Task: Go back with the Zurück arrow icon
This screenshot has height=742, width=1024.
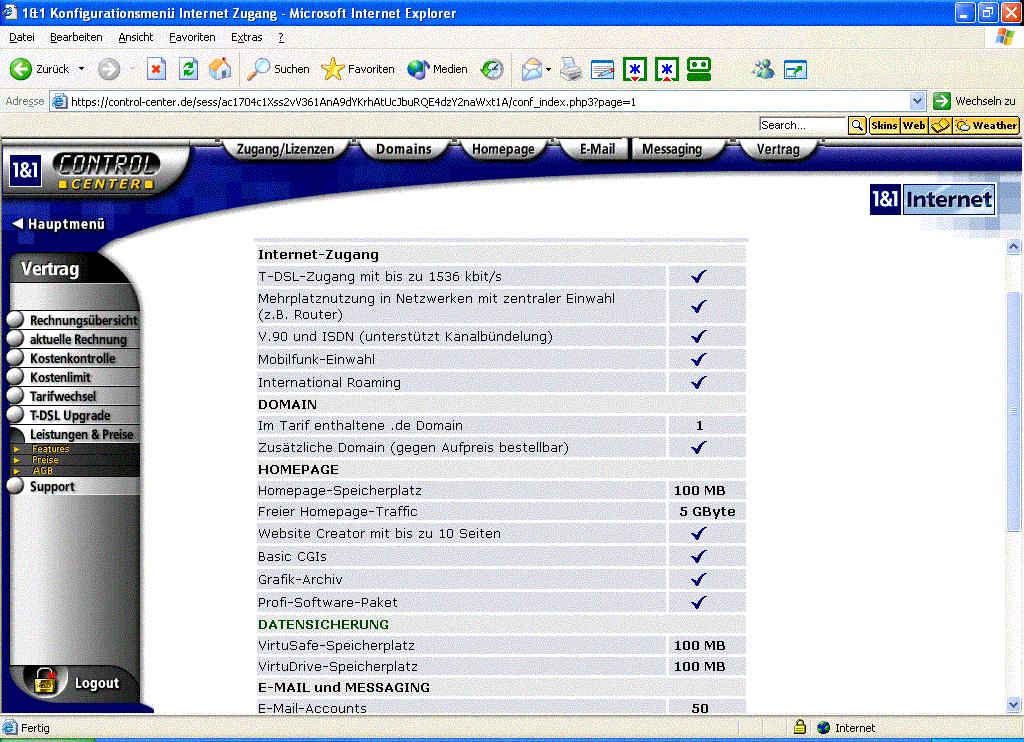Action: tap(20, 69)
